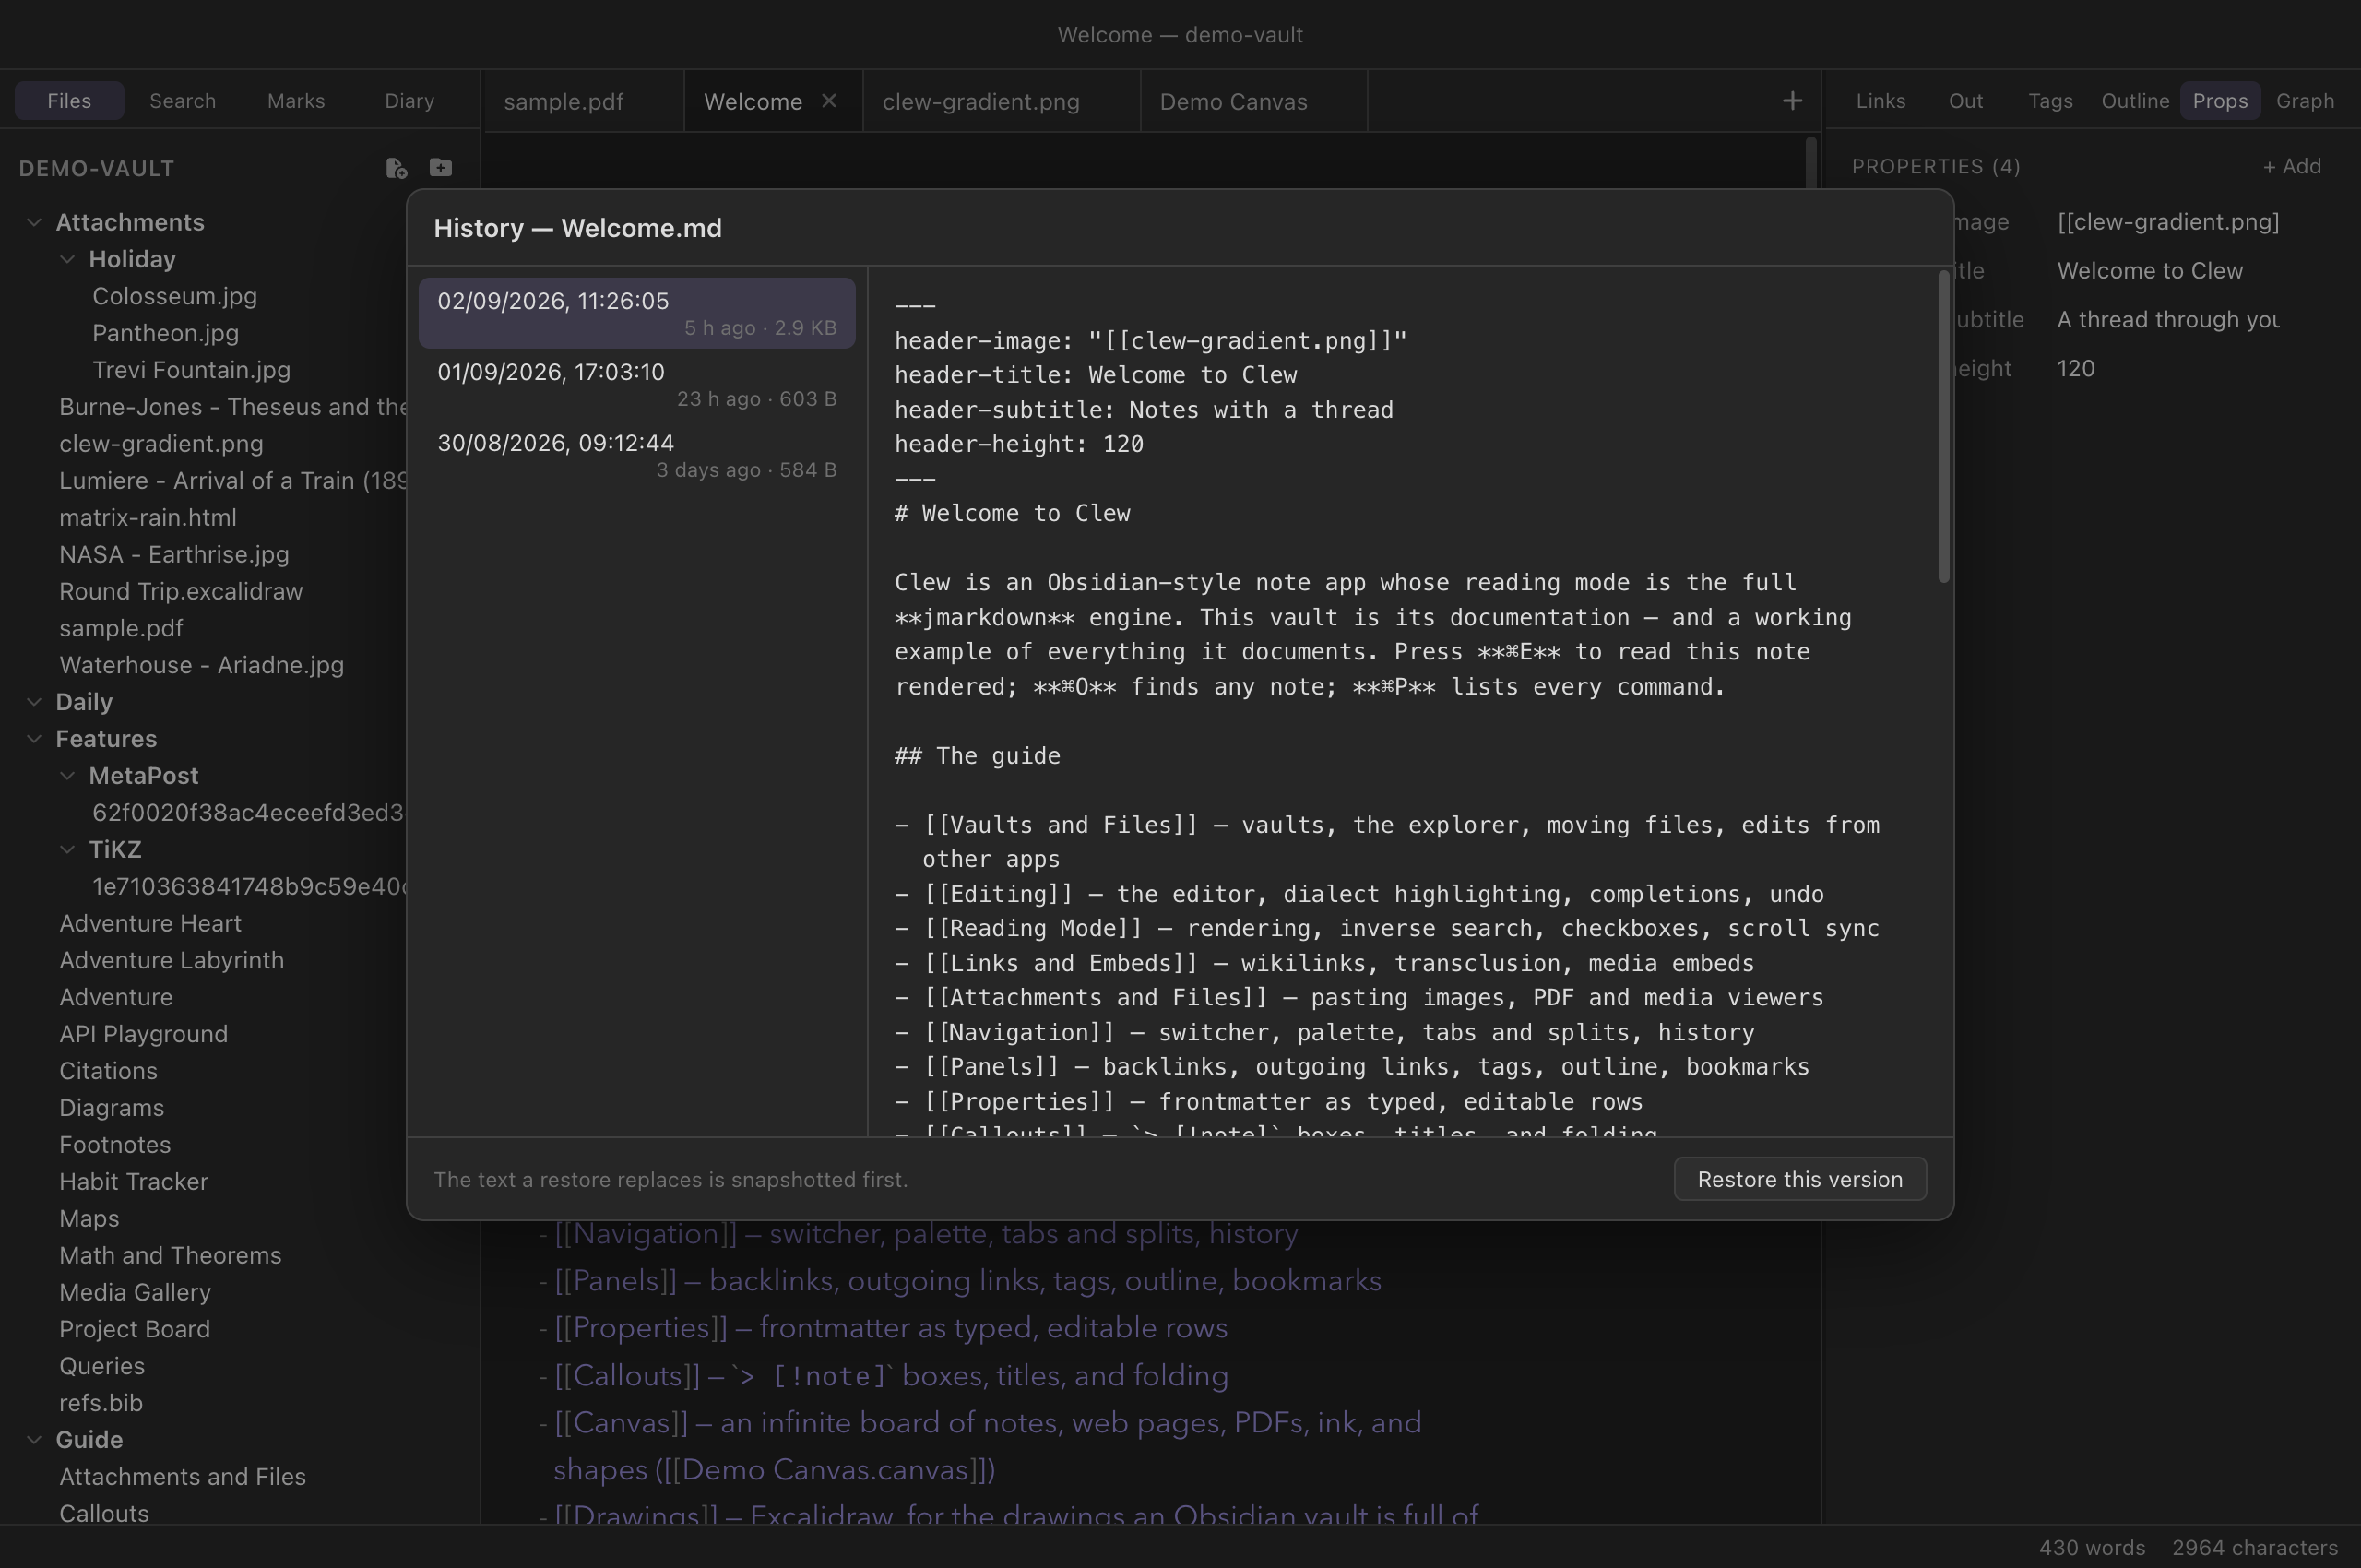Open the API Playground note

point(143,1035)
